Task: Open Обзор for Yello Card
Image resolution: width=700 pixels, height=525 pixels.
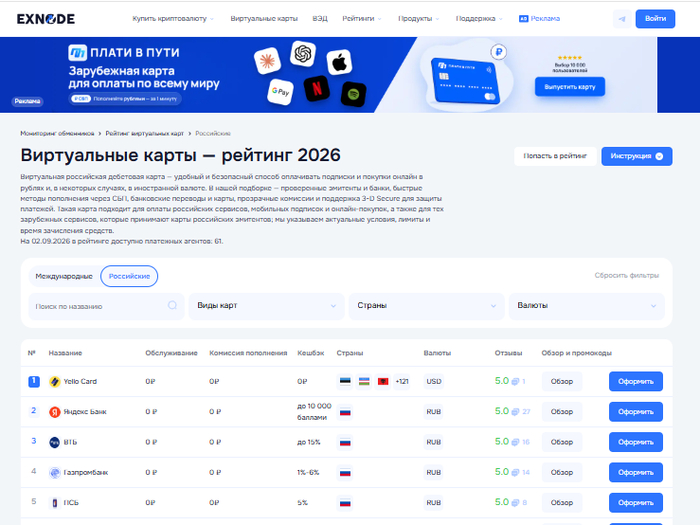Action: [x=562, y=382]
